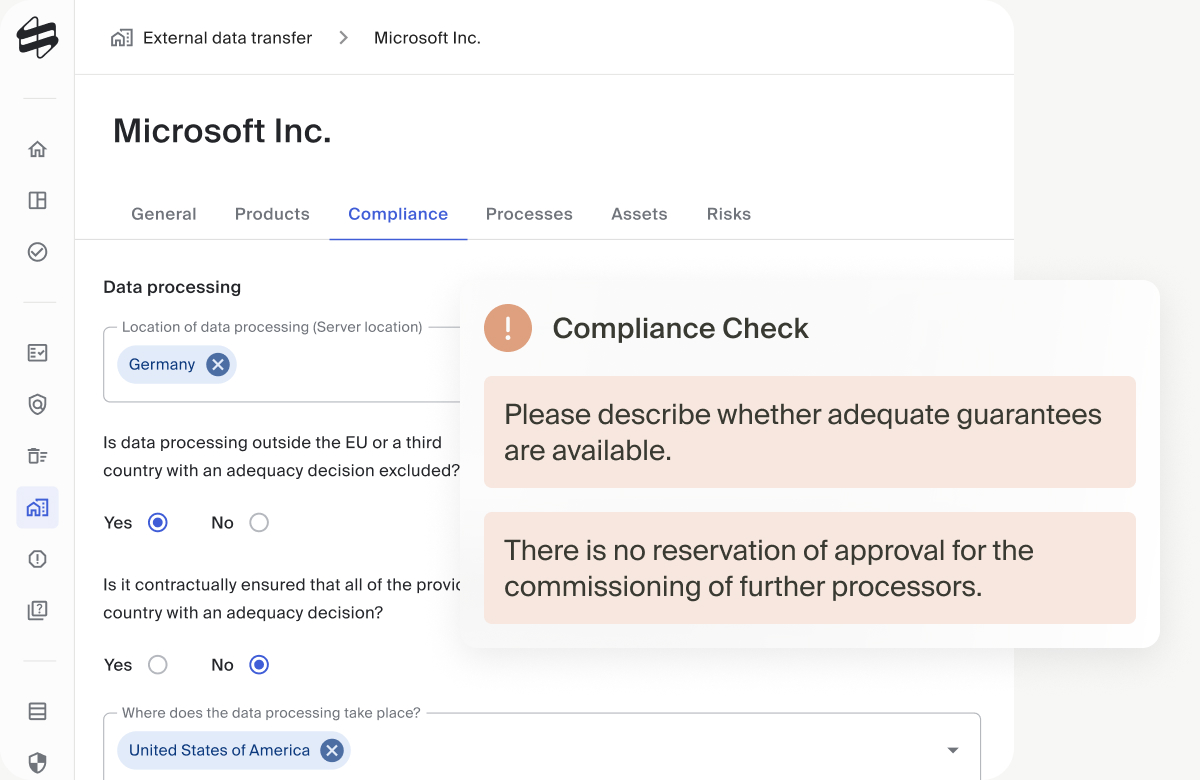This screenshot has height=780, width=1201.
Task: Select Yes for contractually ensured question
Action: tap(158, 665)
